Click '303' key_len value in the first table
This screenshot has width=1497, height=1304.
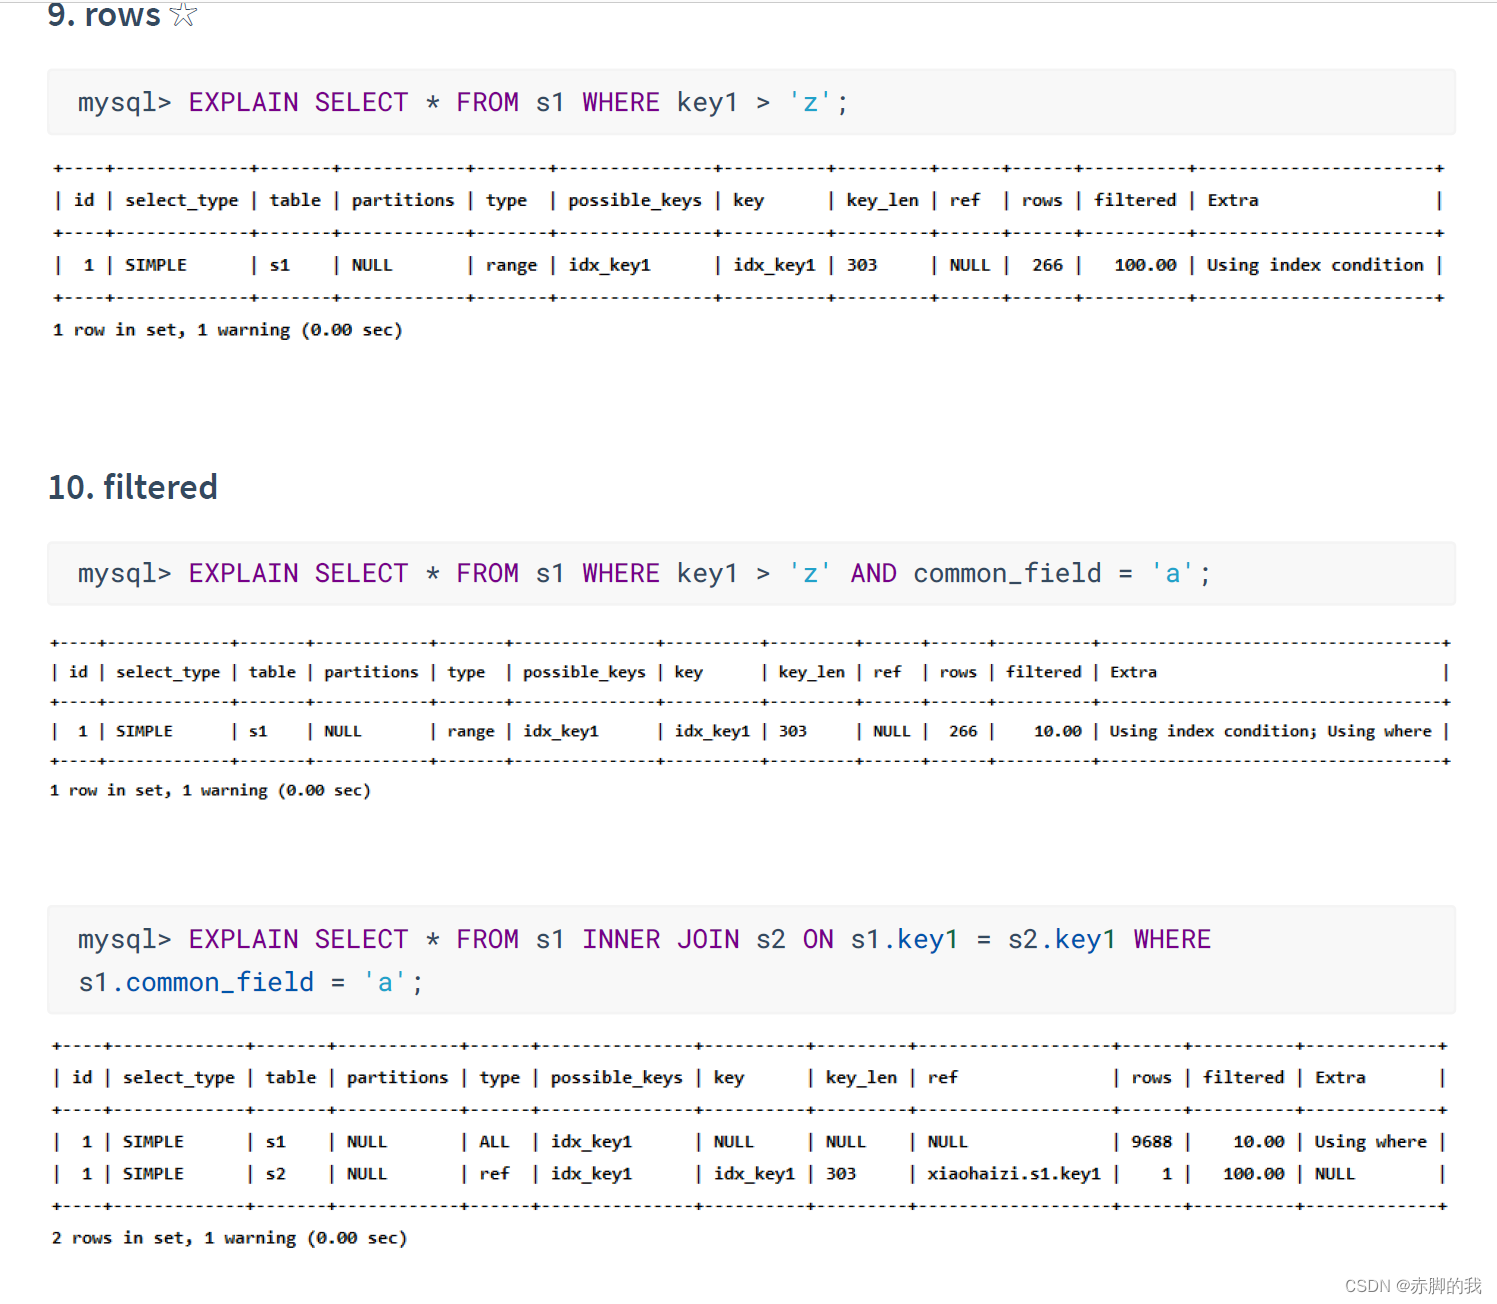click(x=861, y=265)
